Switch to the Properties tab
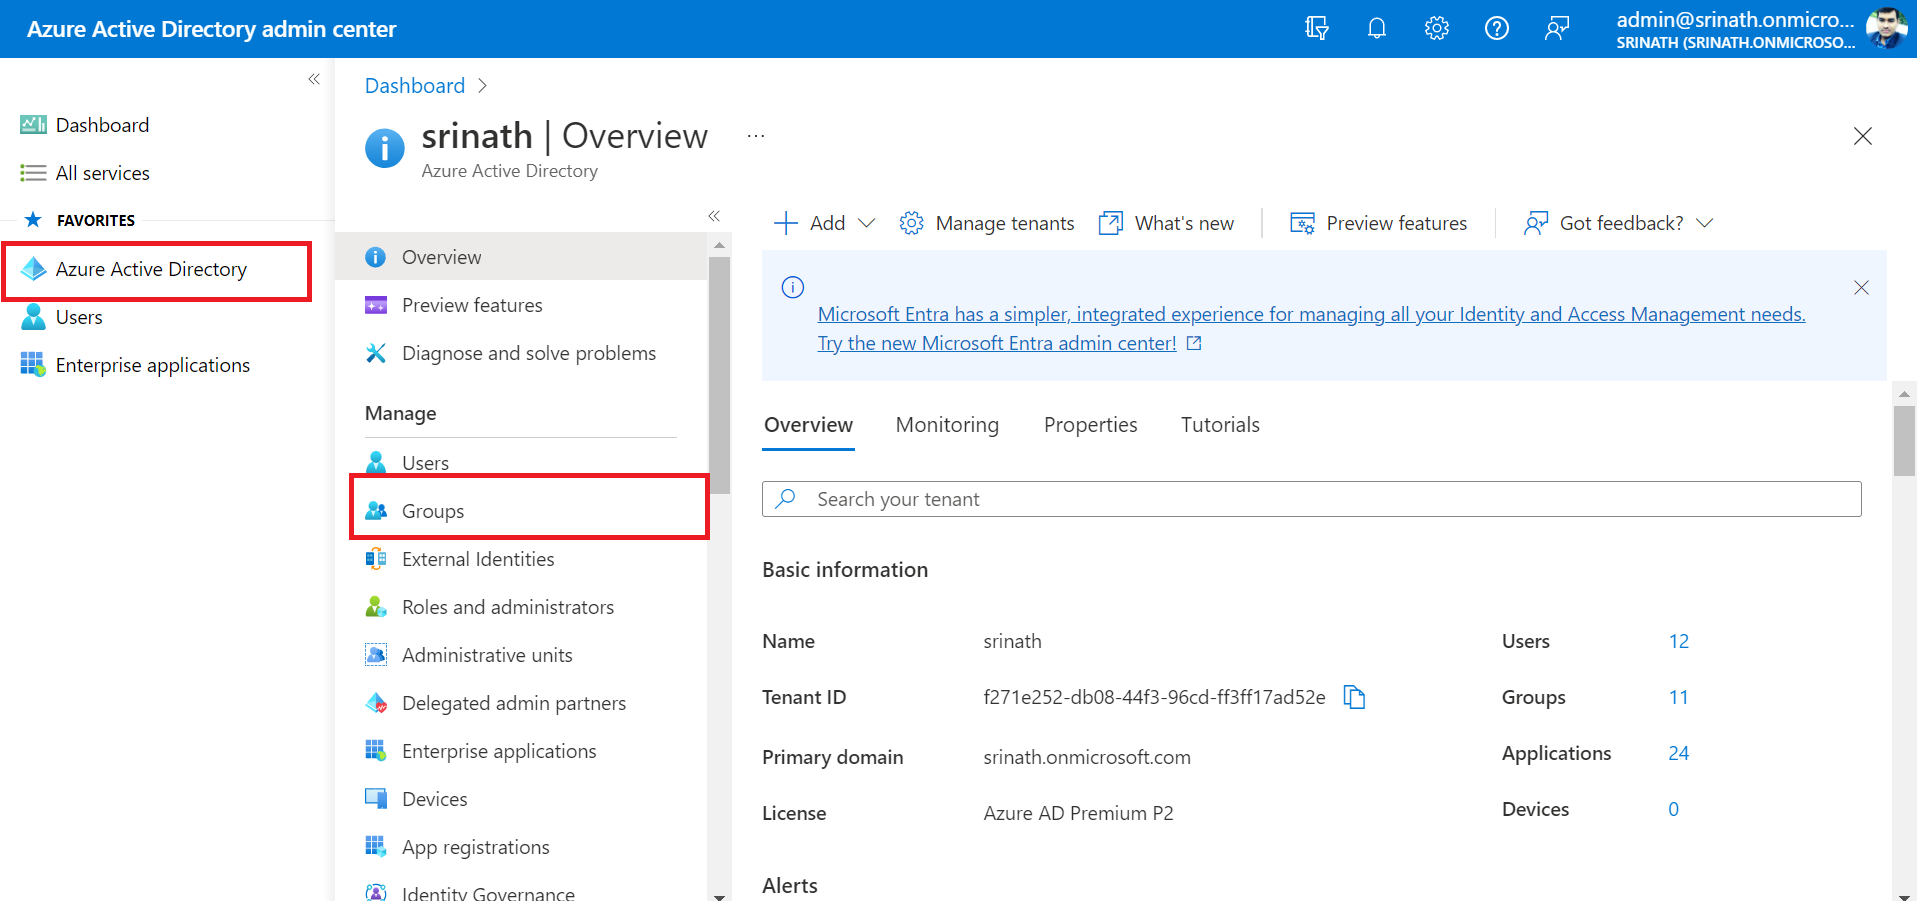Image resolution: width=1917 pixels, height=901 pixels. point(1090,425)
